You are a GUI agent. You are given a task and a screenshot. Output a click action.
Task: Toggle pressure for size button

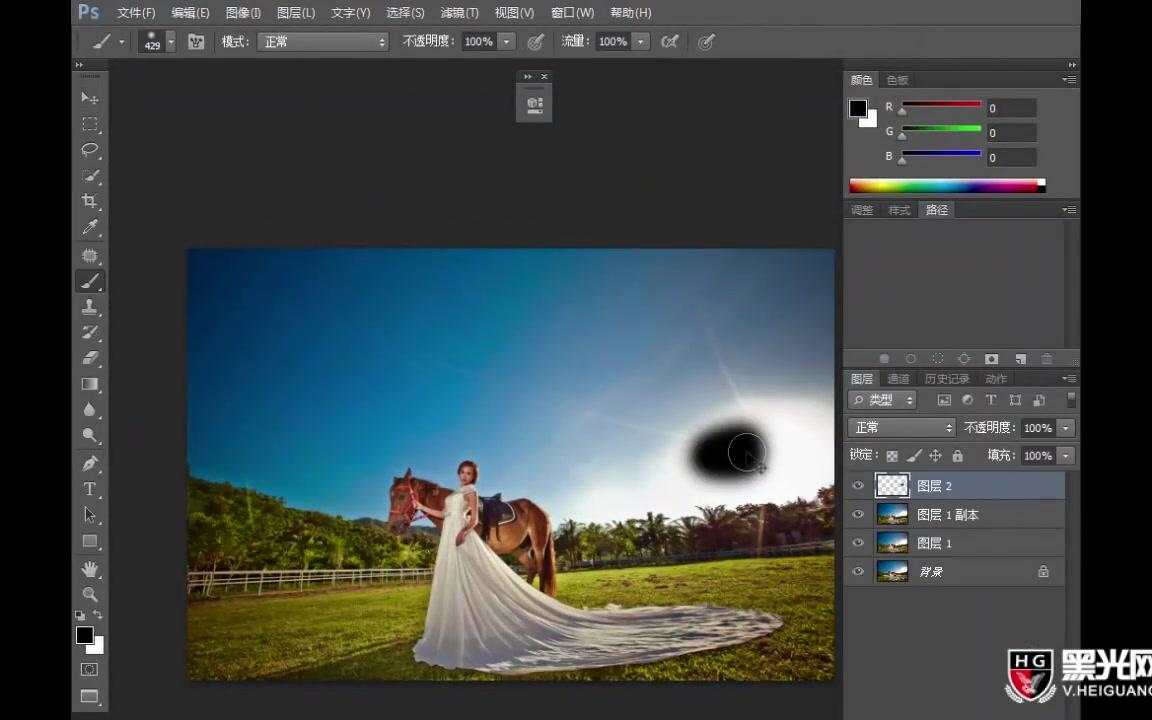coord(706,42)
